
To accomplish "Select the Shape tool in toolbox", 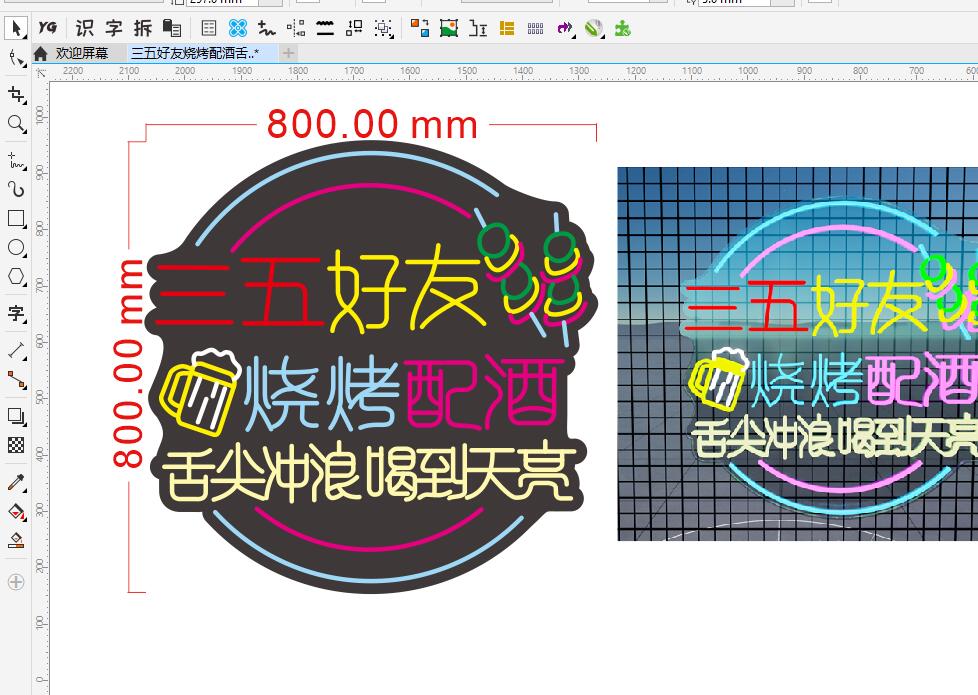I will click(x=16, y=59).
